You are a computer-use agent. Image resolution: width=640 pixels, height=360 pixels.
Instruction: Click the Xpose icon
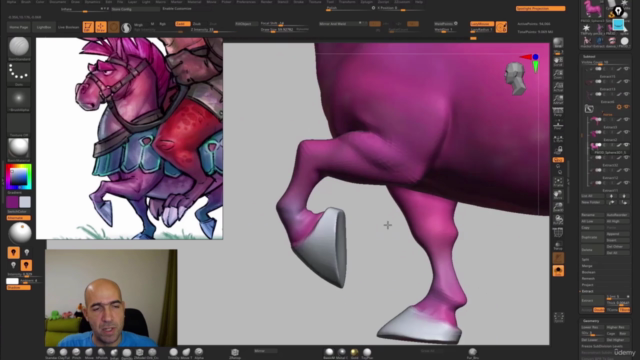tap(559, 317)
